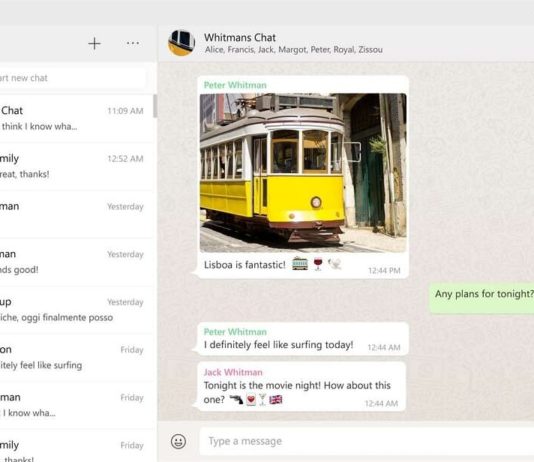Viewport: 534px width, 462px height.
Task: Open the Whitmans Chat group avatar
Action: [182, 43]
